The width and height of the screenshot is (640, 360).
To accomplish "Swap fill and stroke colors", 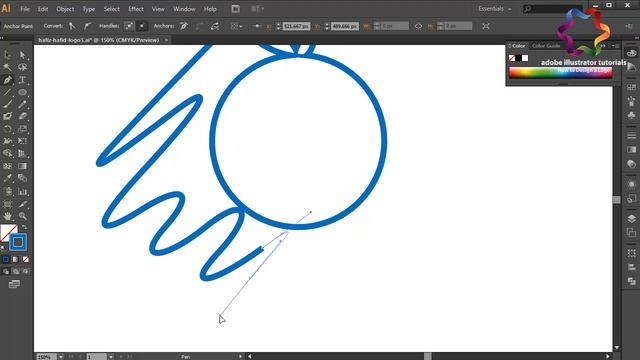I will coord(24,227).
